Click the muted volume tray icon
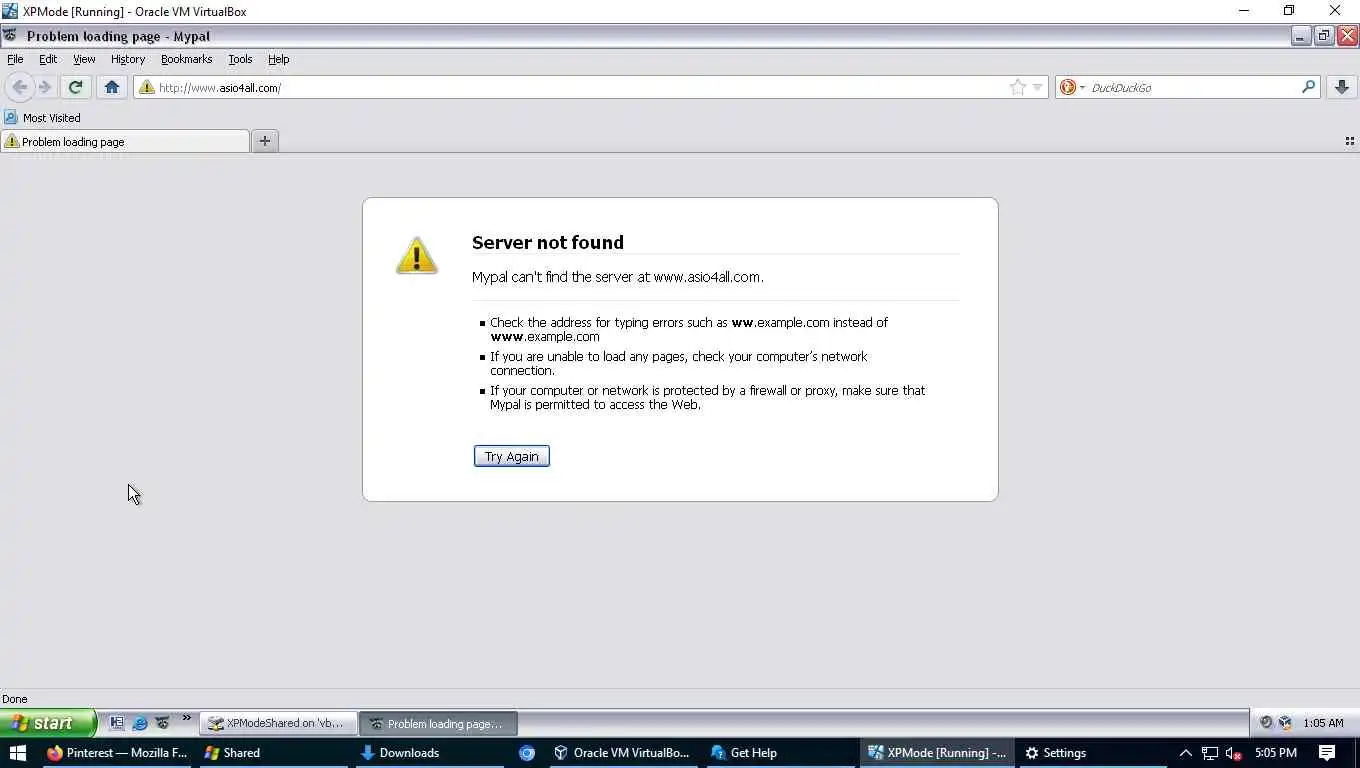This screenshot has height=768, width=1360. pos(1234,753)
